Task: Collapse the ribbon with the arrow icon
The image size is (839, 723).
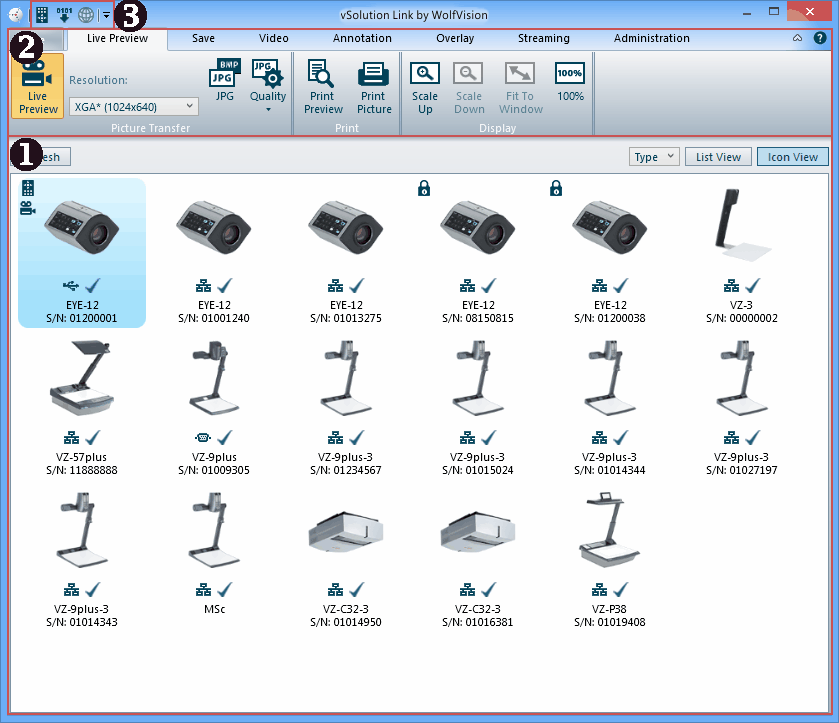Action: 797,38
